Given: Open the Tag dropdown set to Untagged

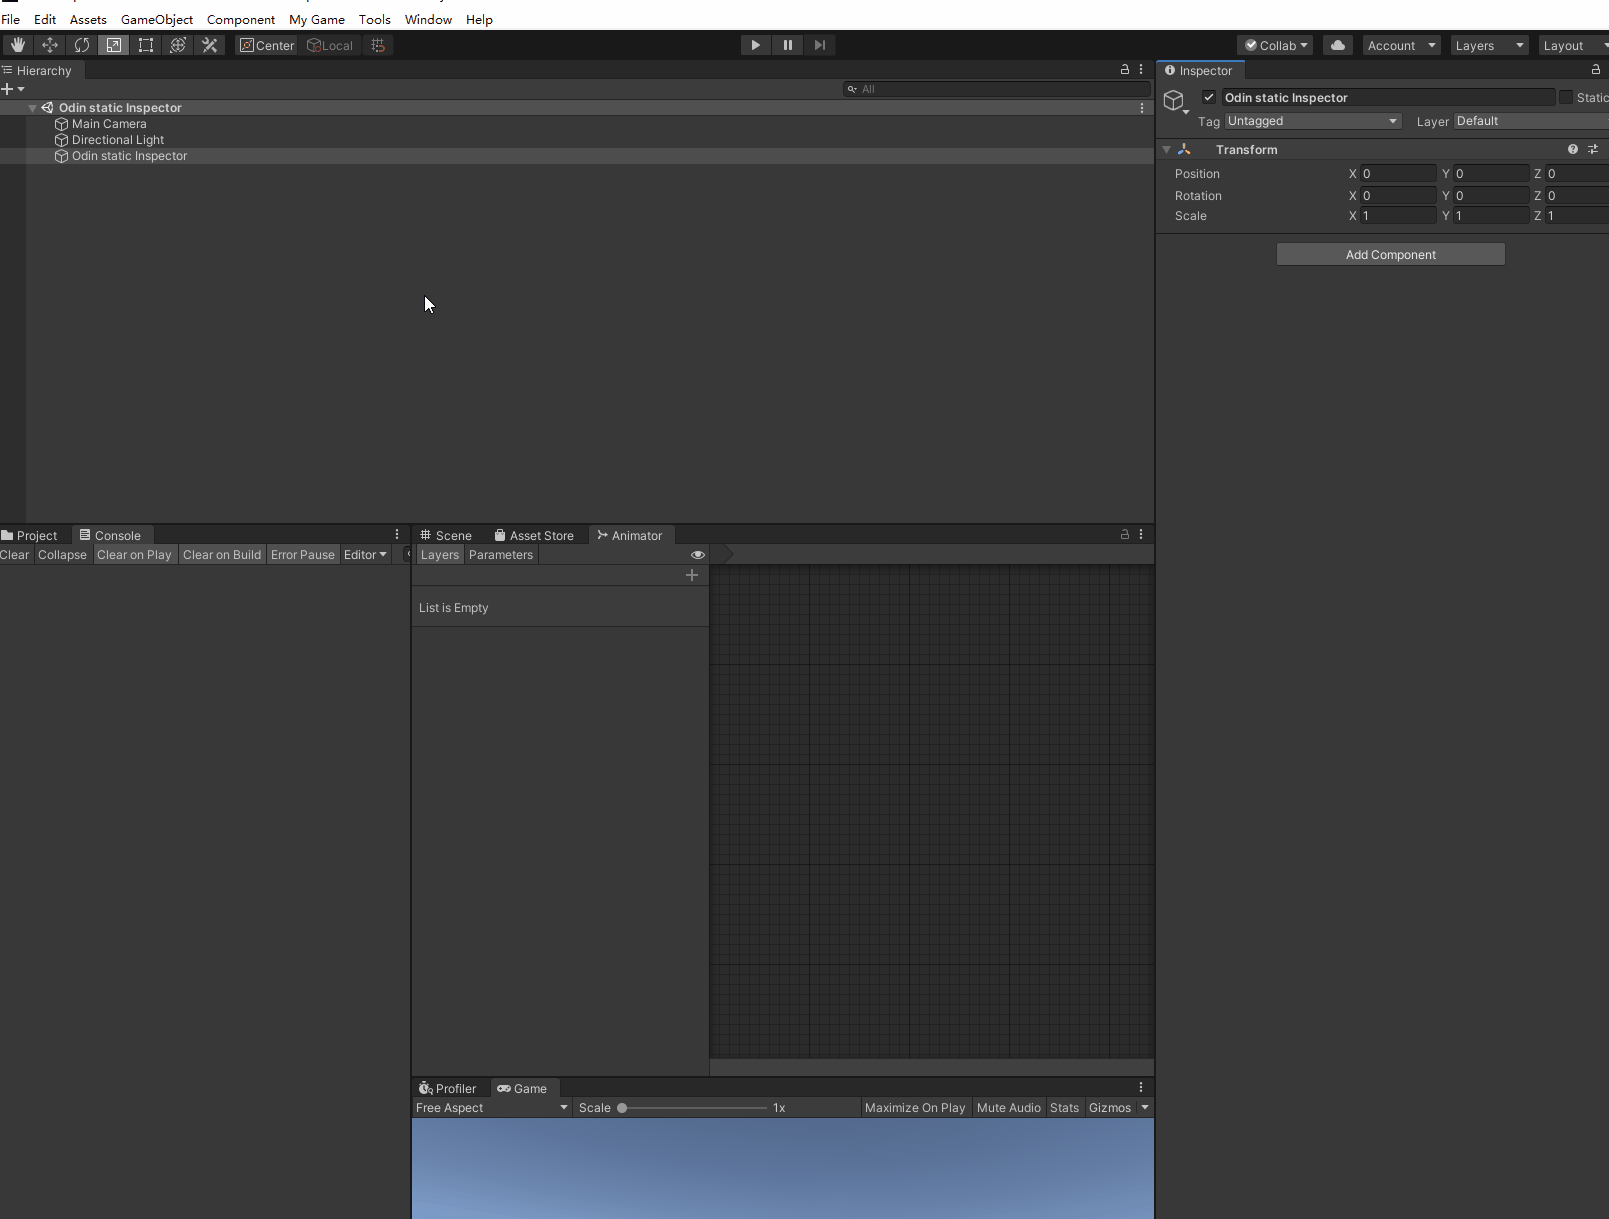Looking at the screenshot, I should 1312,121.
